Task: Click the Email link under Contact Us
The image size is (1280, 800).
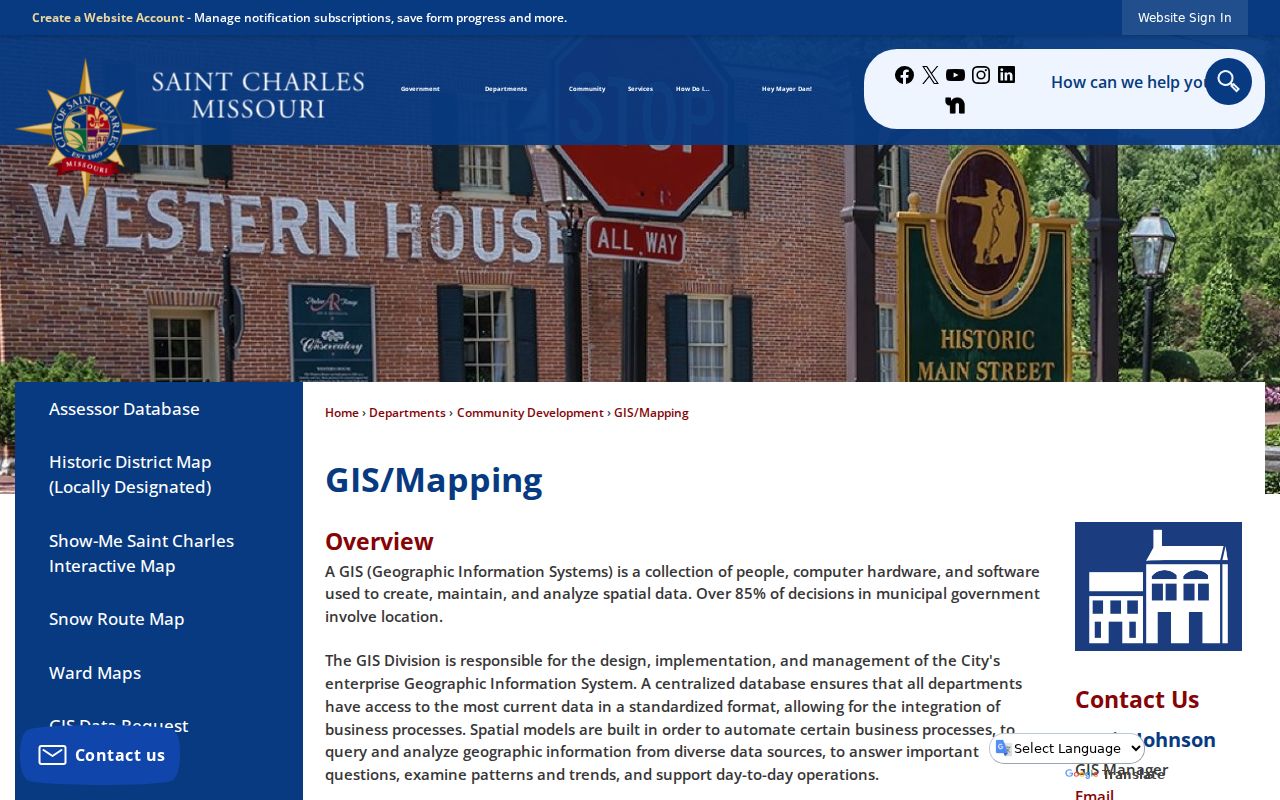Action: click(x=1094, y=794)
